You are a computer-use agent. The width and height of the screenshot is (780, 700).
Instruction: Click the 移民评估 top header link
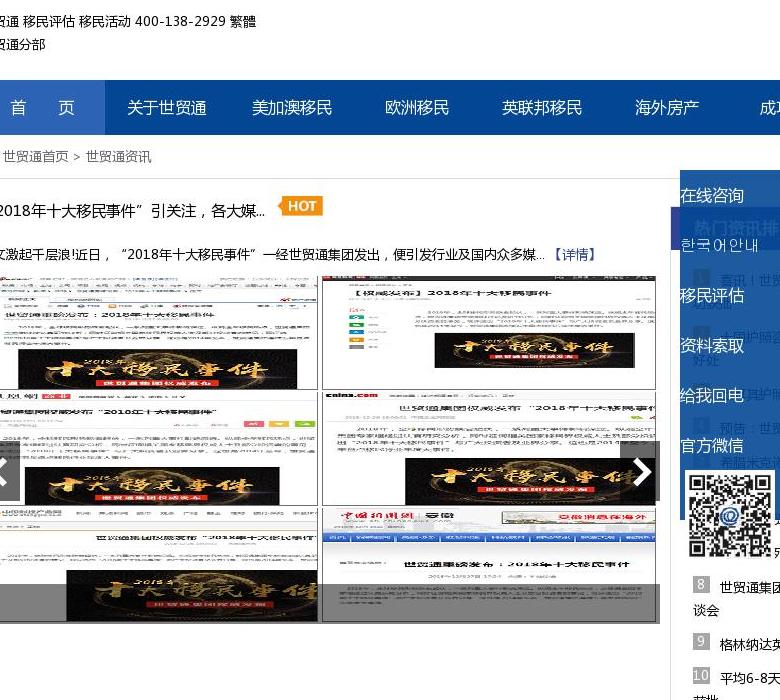click(x=49, y=21)
